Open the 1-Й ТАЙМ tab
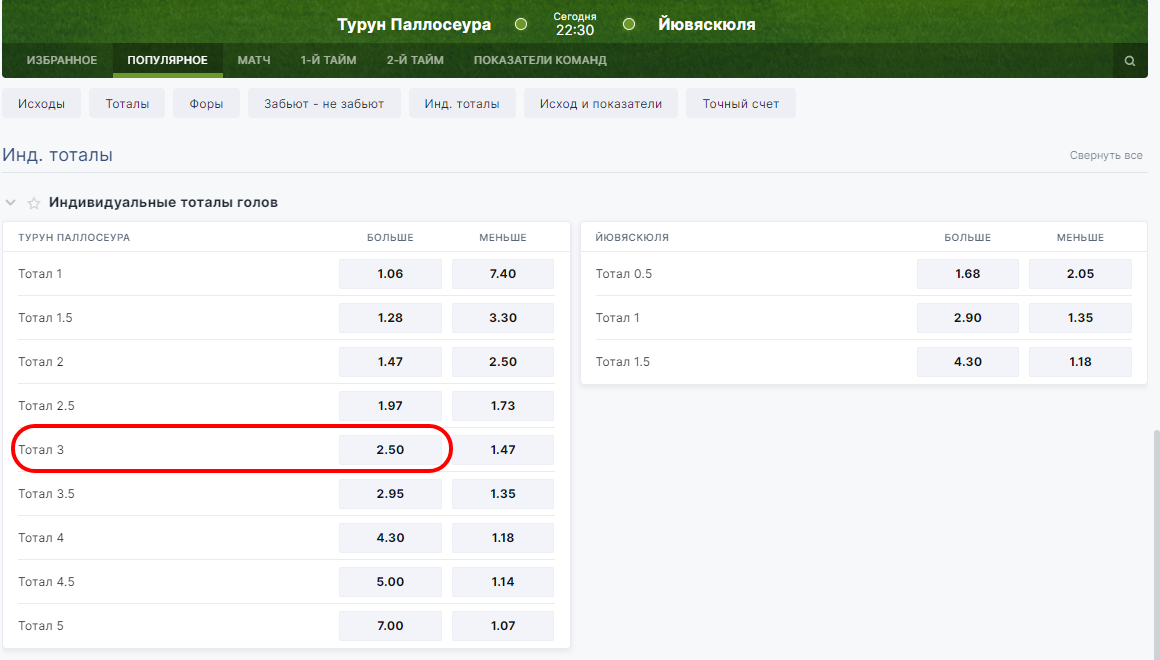This screenshot has width=1160, height=660. point(328,61)
